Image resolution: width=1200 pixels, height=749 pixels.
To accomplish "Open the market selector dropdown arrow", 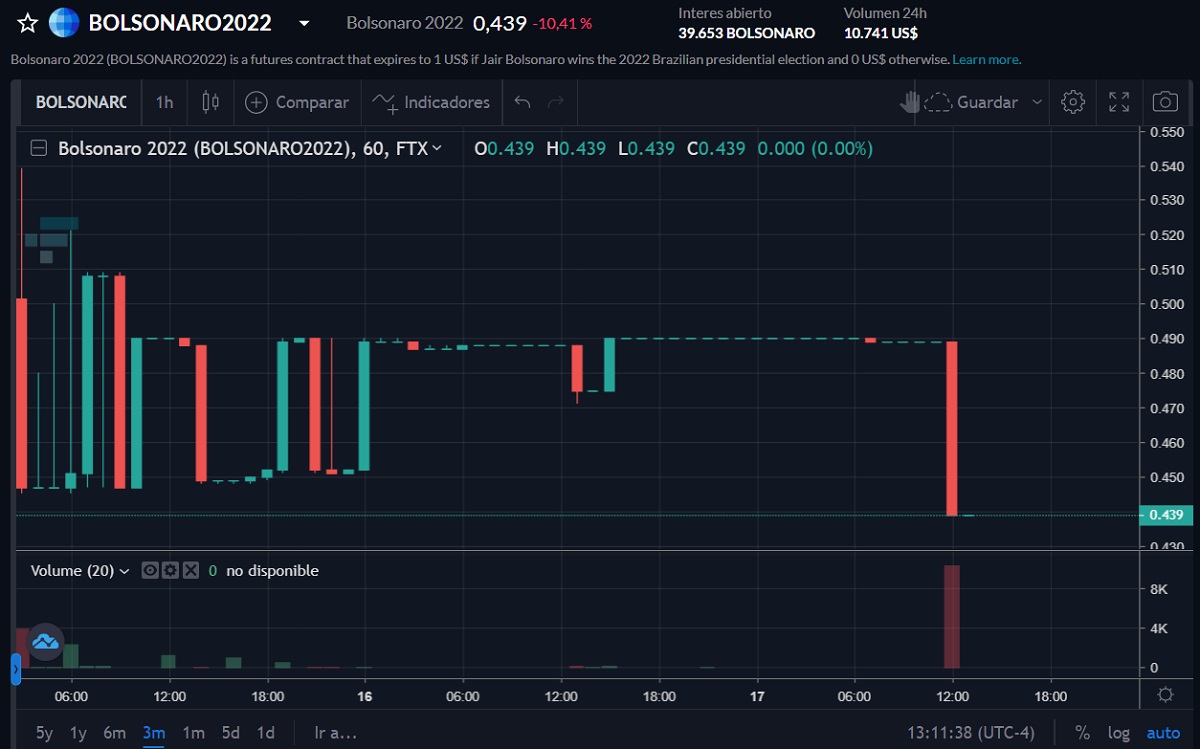I will coord(304,23).
